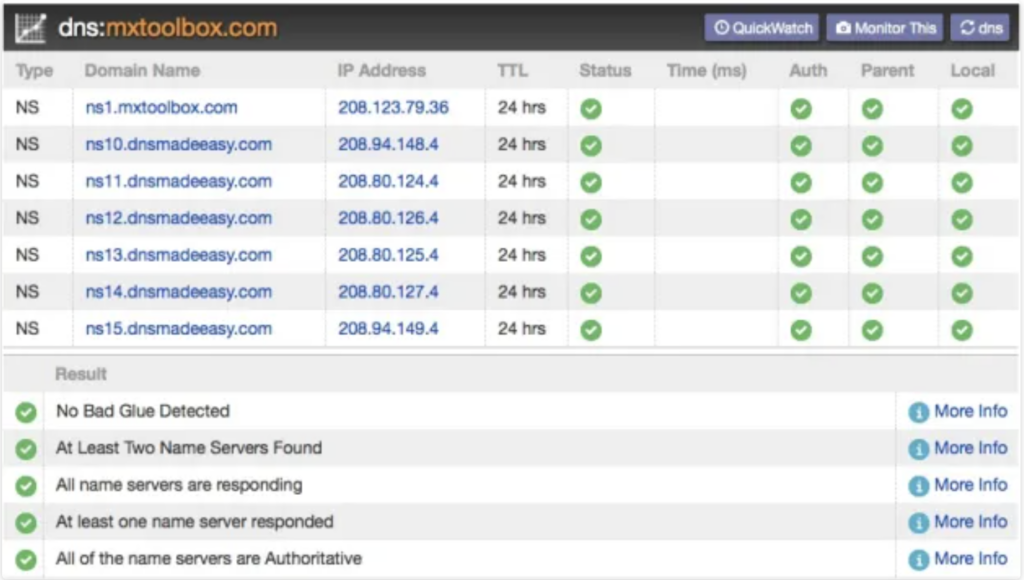The image size is (1024, 580).
Task: Click Local check icon for ns12.dnsmadeeasy.com
Action: click(x=962, y=219)
